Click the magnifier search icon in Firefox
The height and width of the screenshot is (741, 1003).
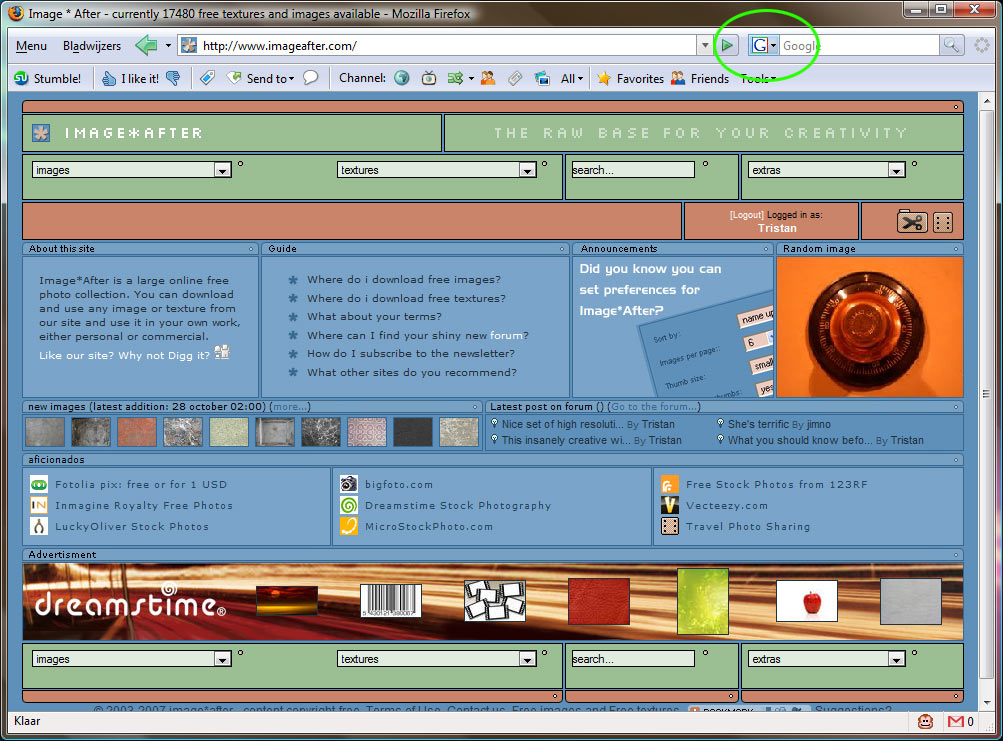click(951, 45)
